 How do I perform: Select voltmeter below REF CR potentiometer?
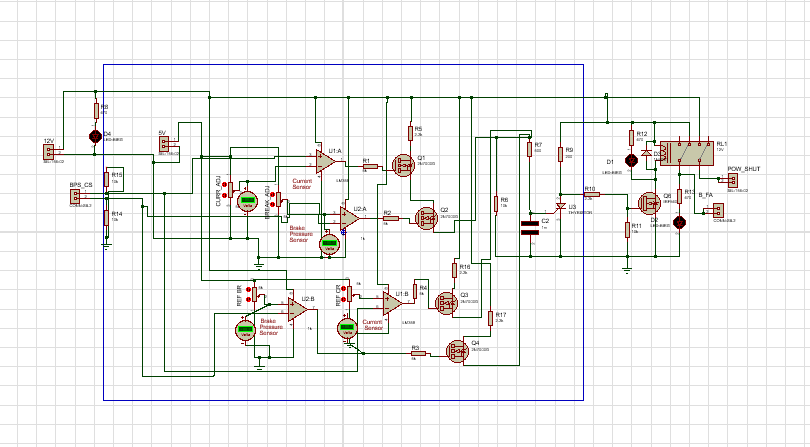point(348,328)
